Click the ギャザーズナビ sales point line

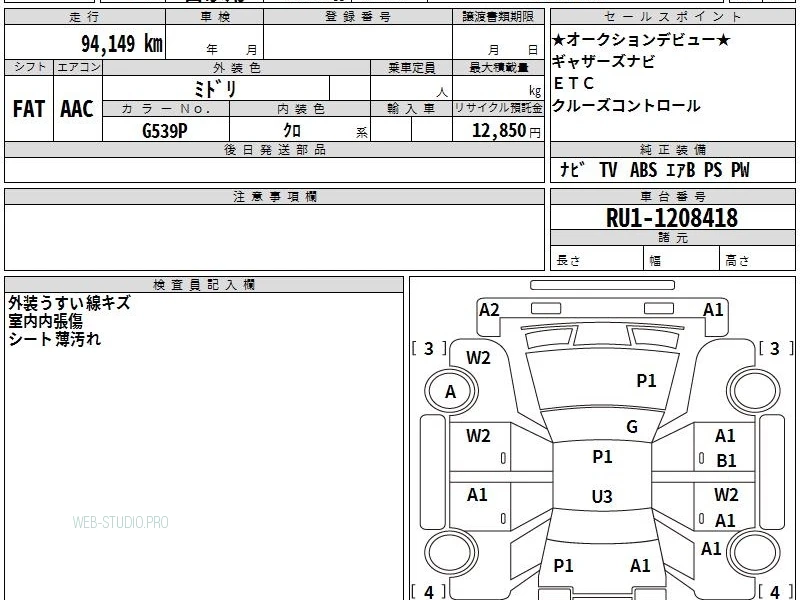coord(603,61)
